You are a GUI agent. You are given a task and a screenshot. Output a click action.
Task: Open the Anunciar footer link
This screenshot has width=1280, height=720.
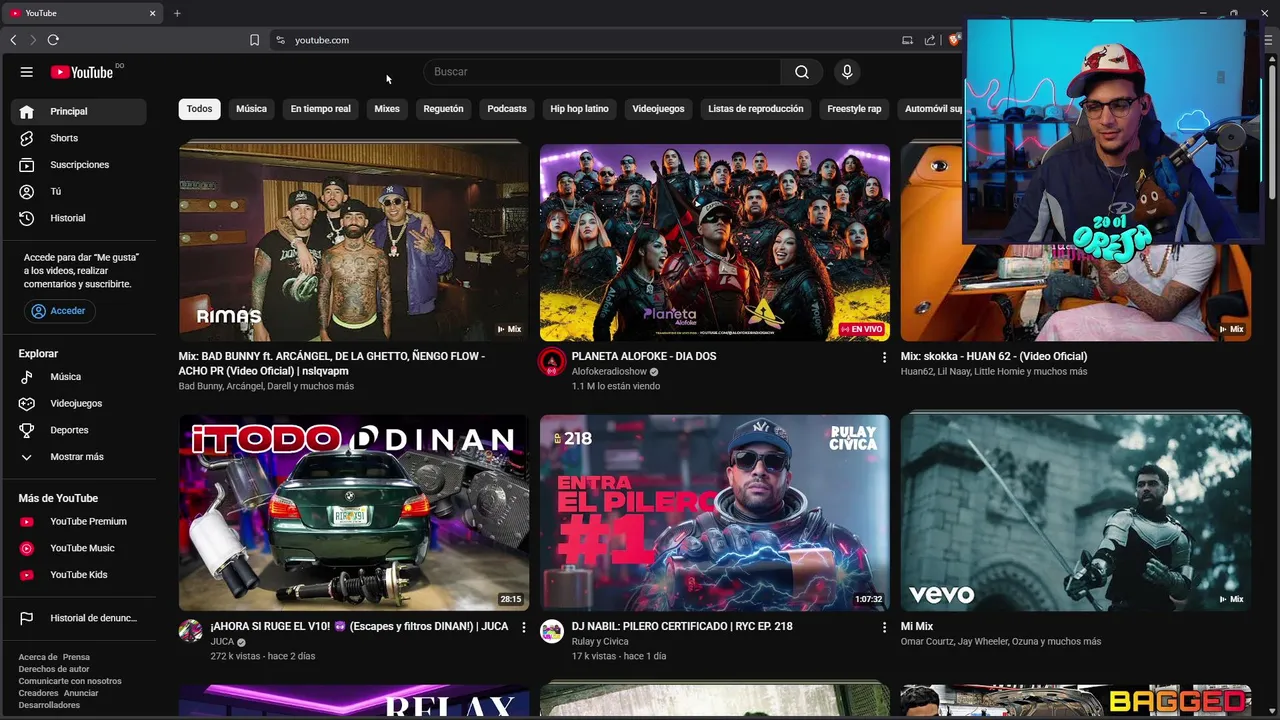click(81, 693)
